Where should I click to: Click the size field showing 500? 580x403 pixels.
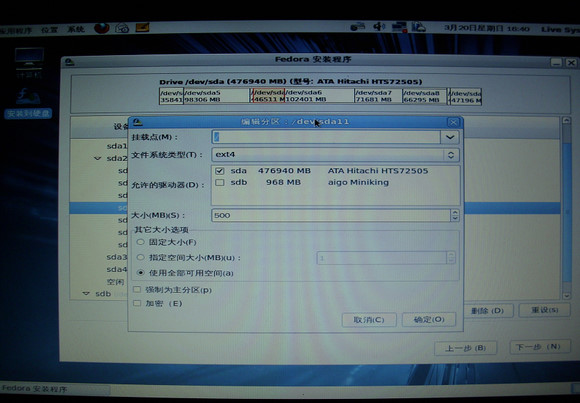coord(331,215)
